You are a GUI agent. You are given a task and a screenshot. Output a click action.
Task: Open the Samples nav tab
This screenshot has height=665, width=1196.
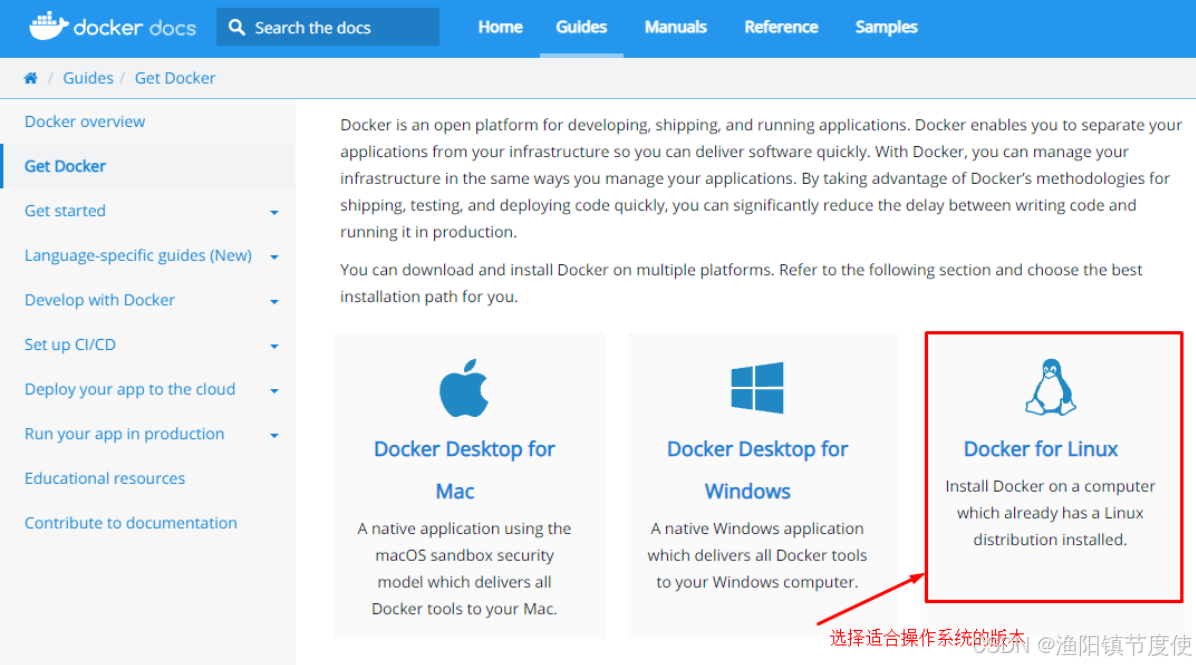[886, 27]
